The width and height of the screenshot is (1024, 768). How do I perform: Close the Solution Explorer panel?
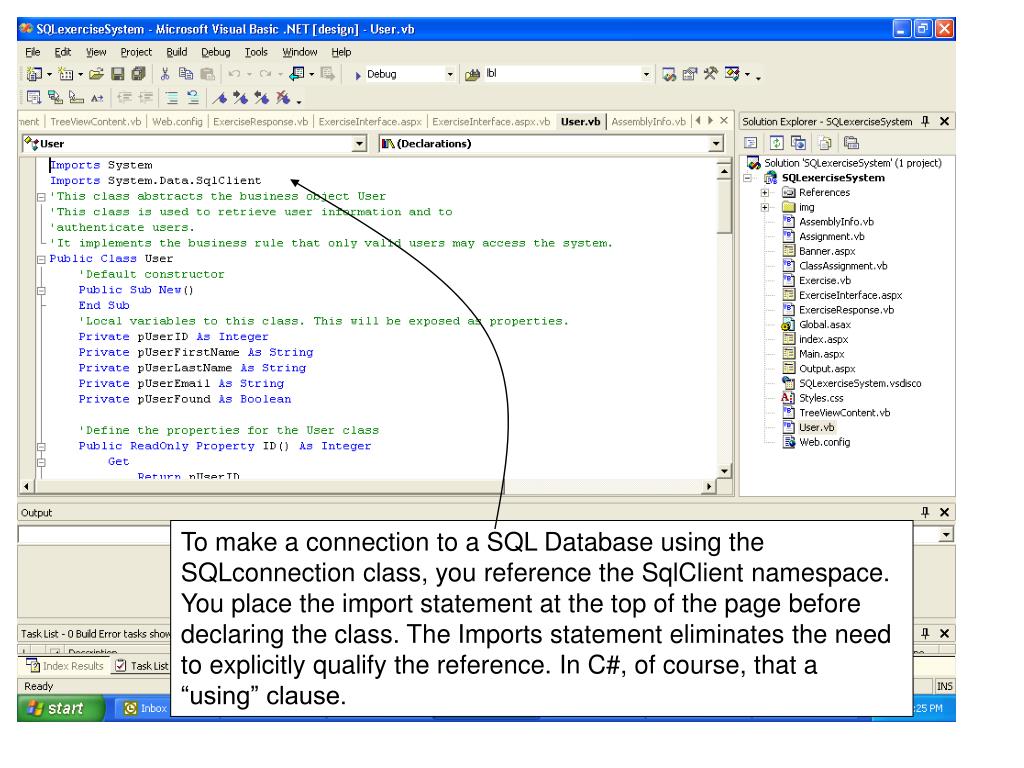click(944, 121)
